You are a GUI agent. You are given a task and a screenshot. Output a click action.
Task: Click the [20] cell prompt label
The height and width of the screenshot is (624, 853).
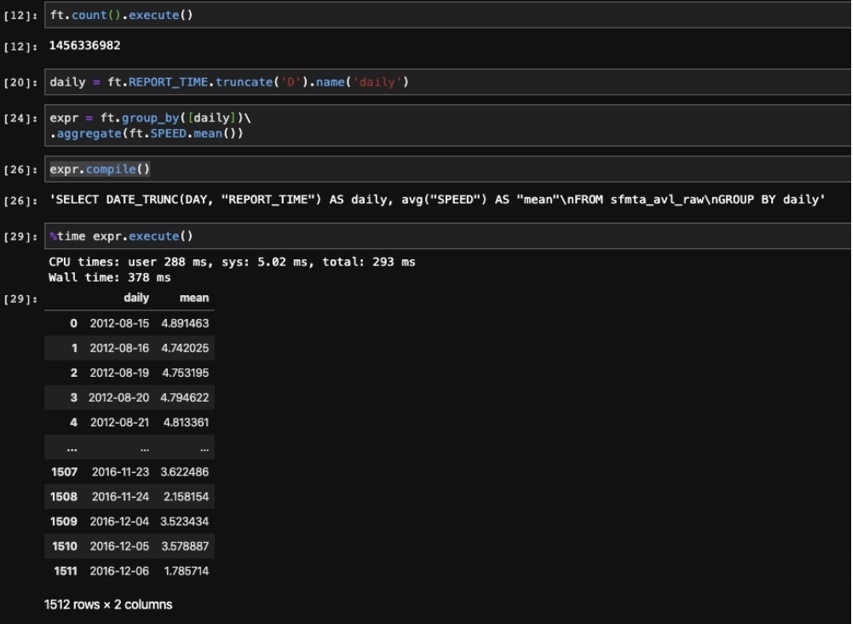click(21, 83)
